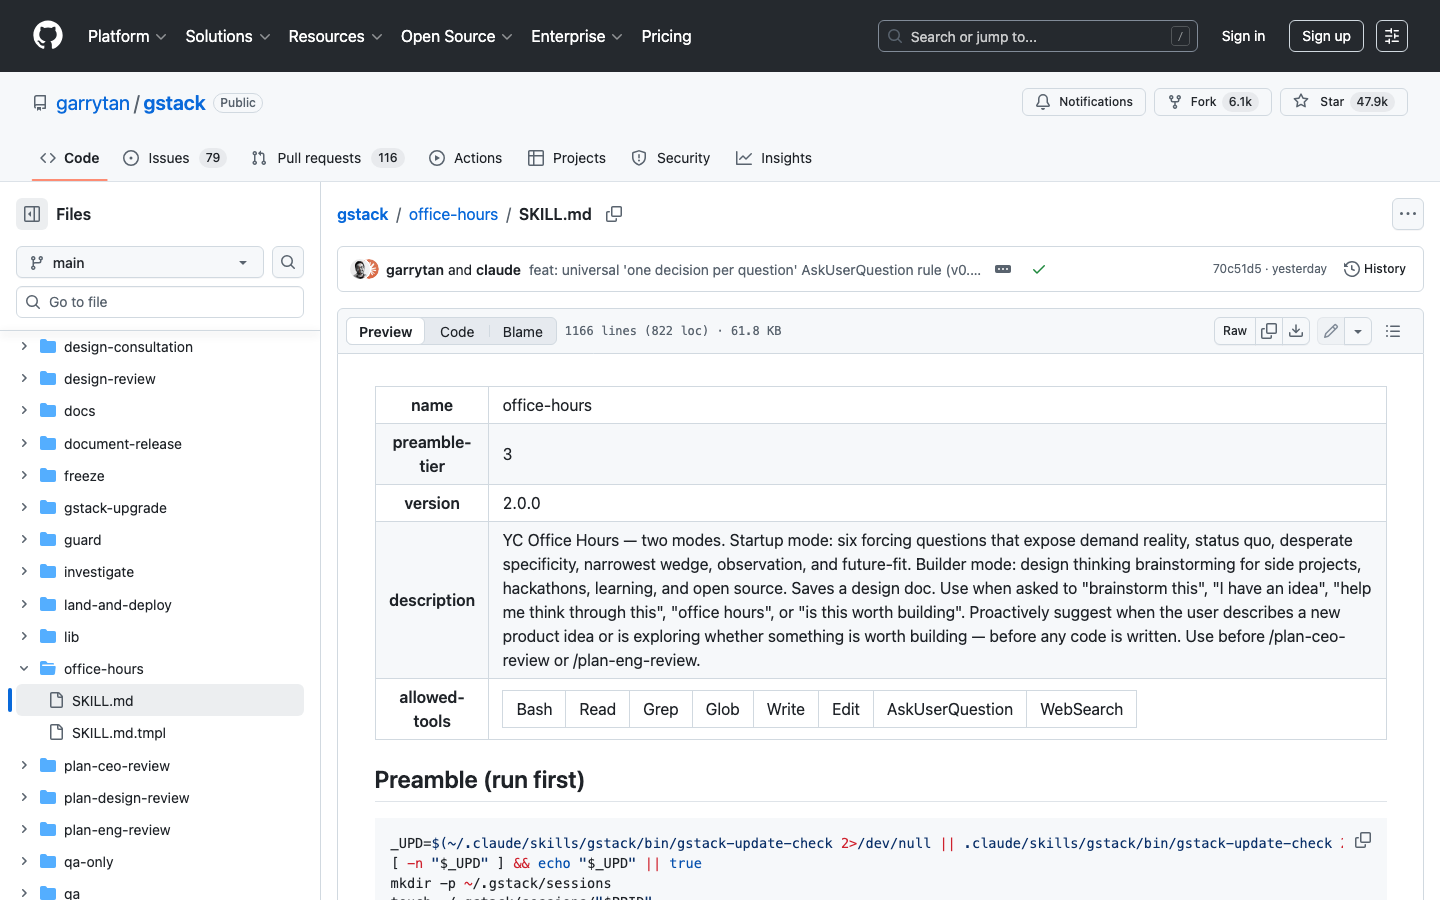The width and height of the screenshot is (1440, 900).
Task: Focus the Search or jump to field
Action: (1038, 36)
